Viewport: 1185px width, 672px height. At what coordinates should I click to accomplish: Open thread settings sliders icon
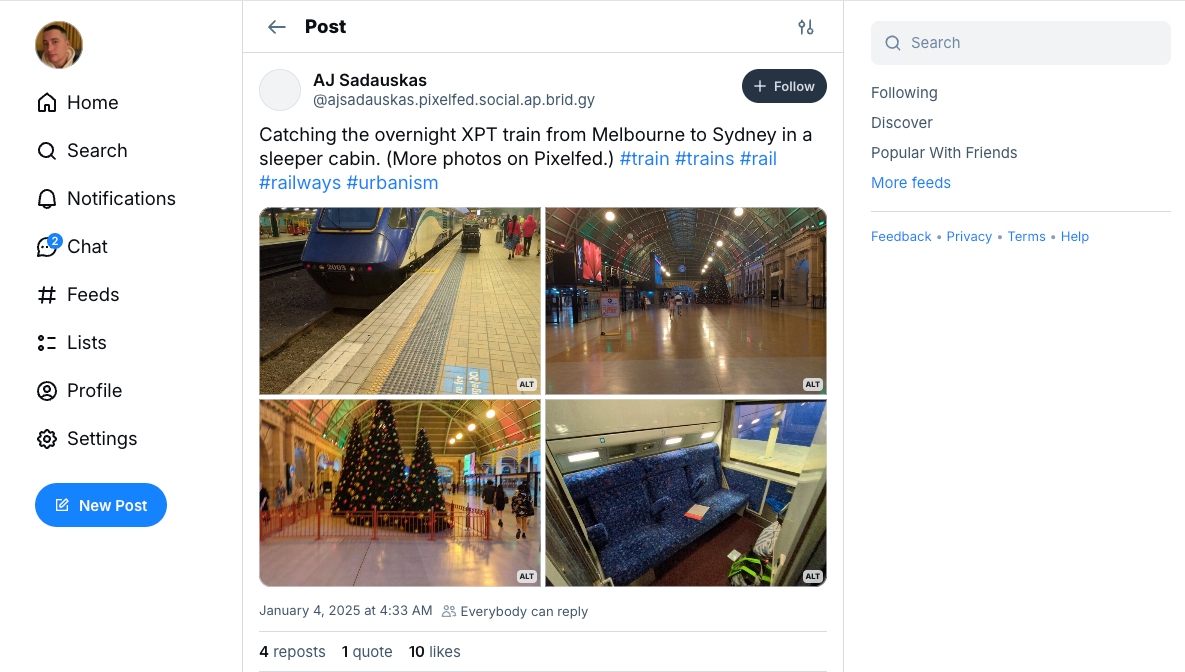click(x=806, y=27)
